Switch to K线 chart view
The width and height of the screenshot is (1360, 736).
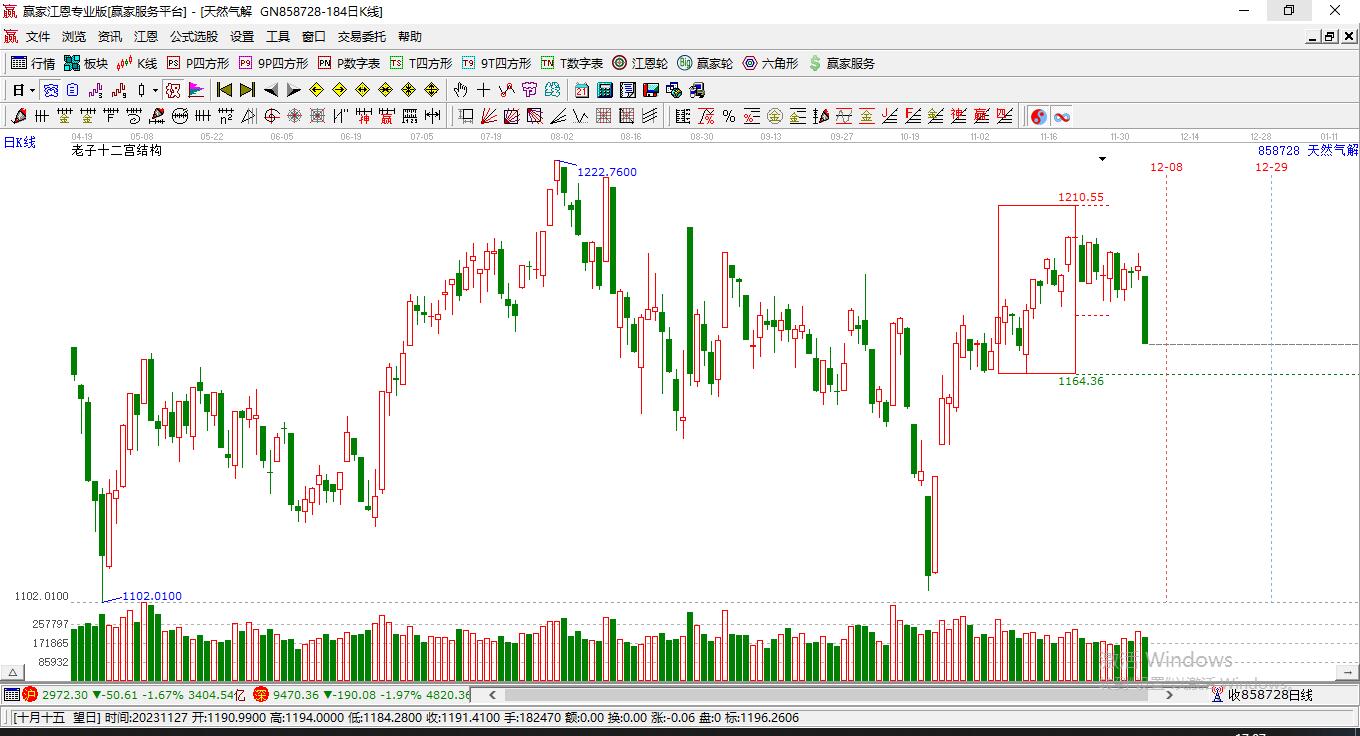[x=137, y=63]
